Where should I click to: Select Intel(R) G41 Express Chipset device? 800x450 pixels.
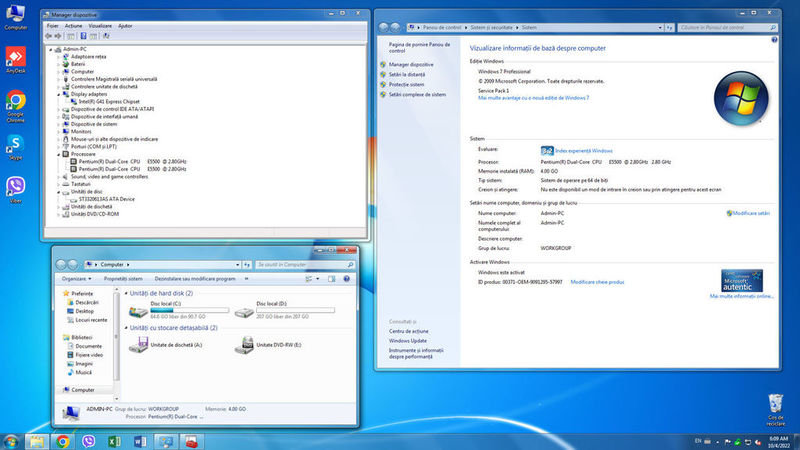[109, 102]
